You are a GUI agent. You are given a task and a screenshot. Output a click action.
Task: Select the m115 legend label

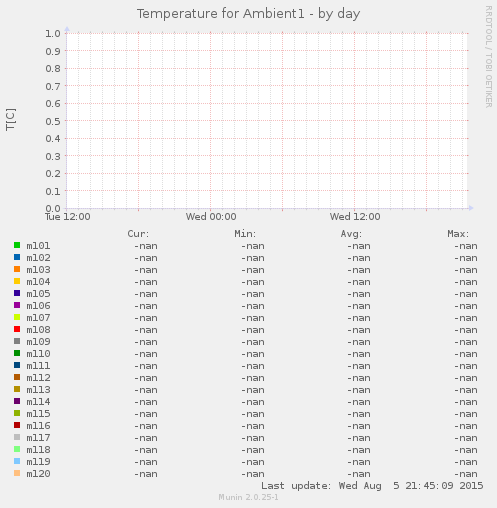(38, 414)
